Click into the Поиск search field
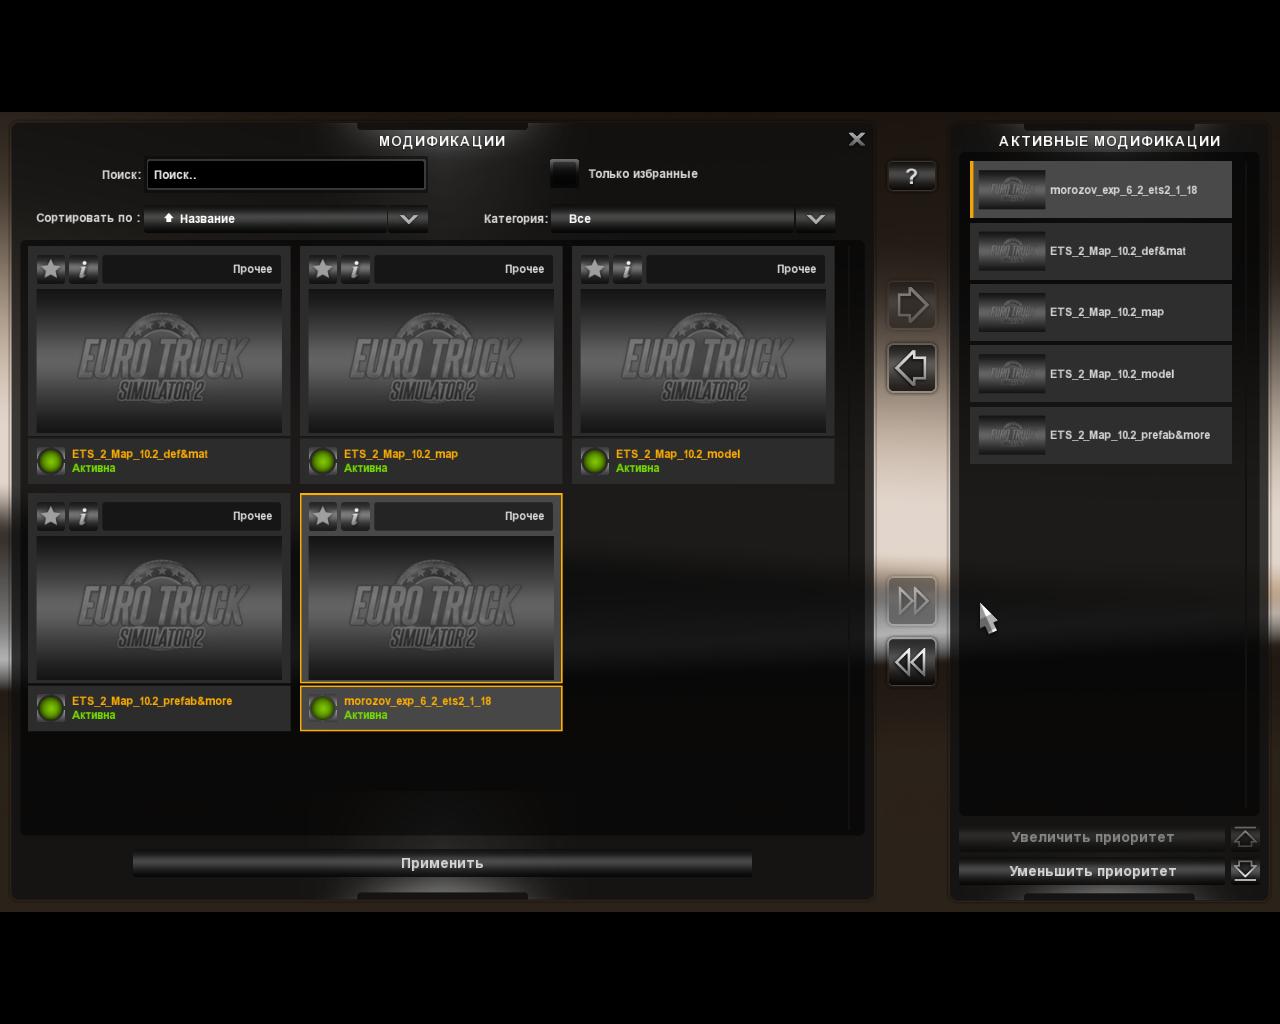The image size is (1280, 1024). click(x=286, y=174)
